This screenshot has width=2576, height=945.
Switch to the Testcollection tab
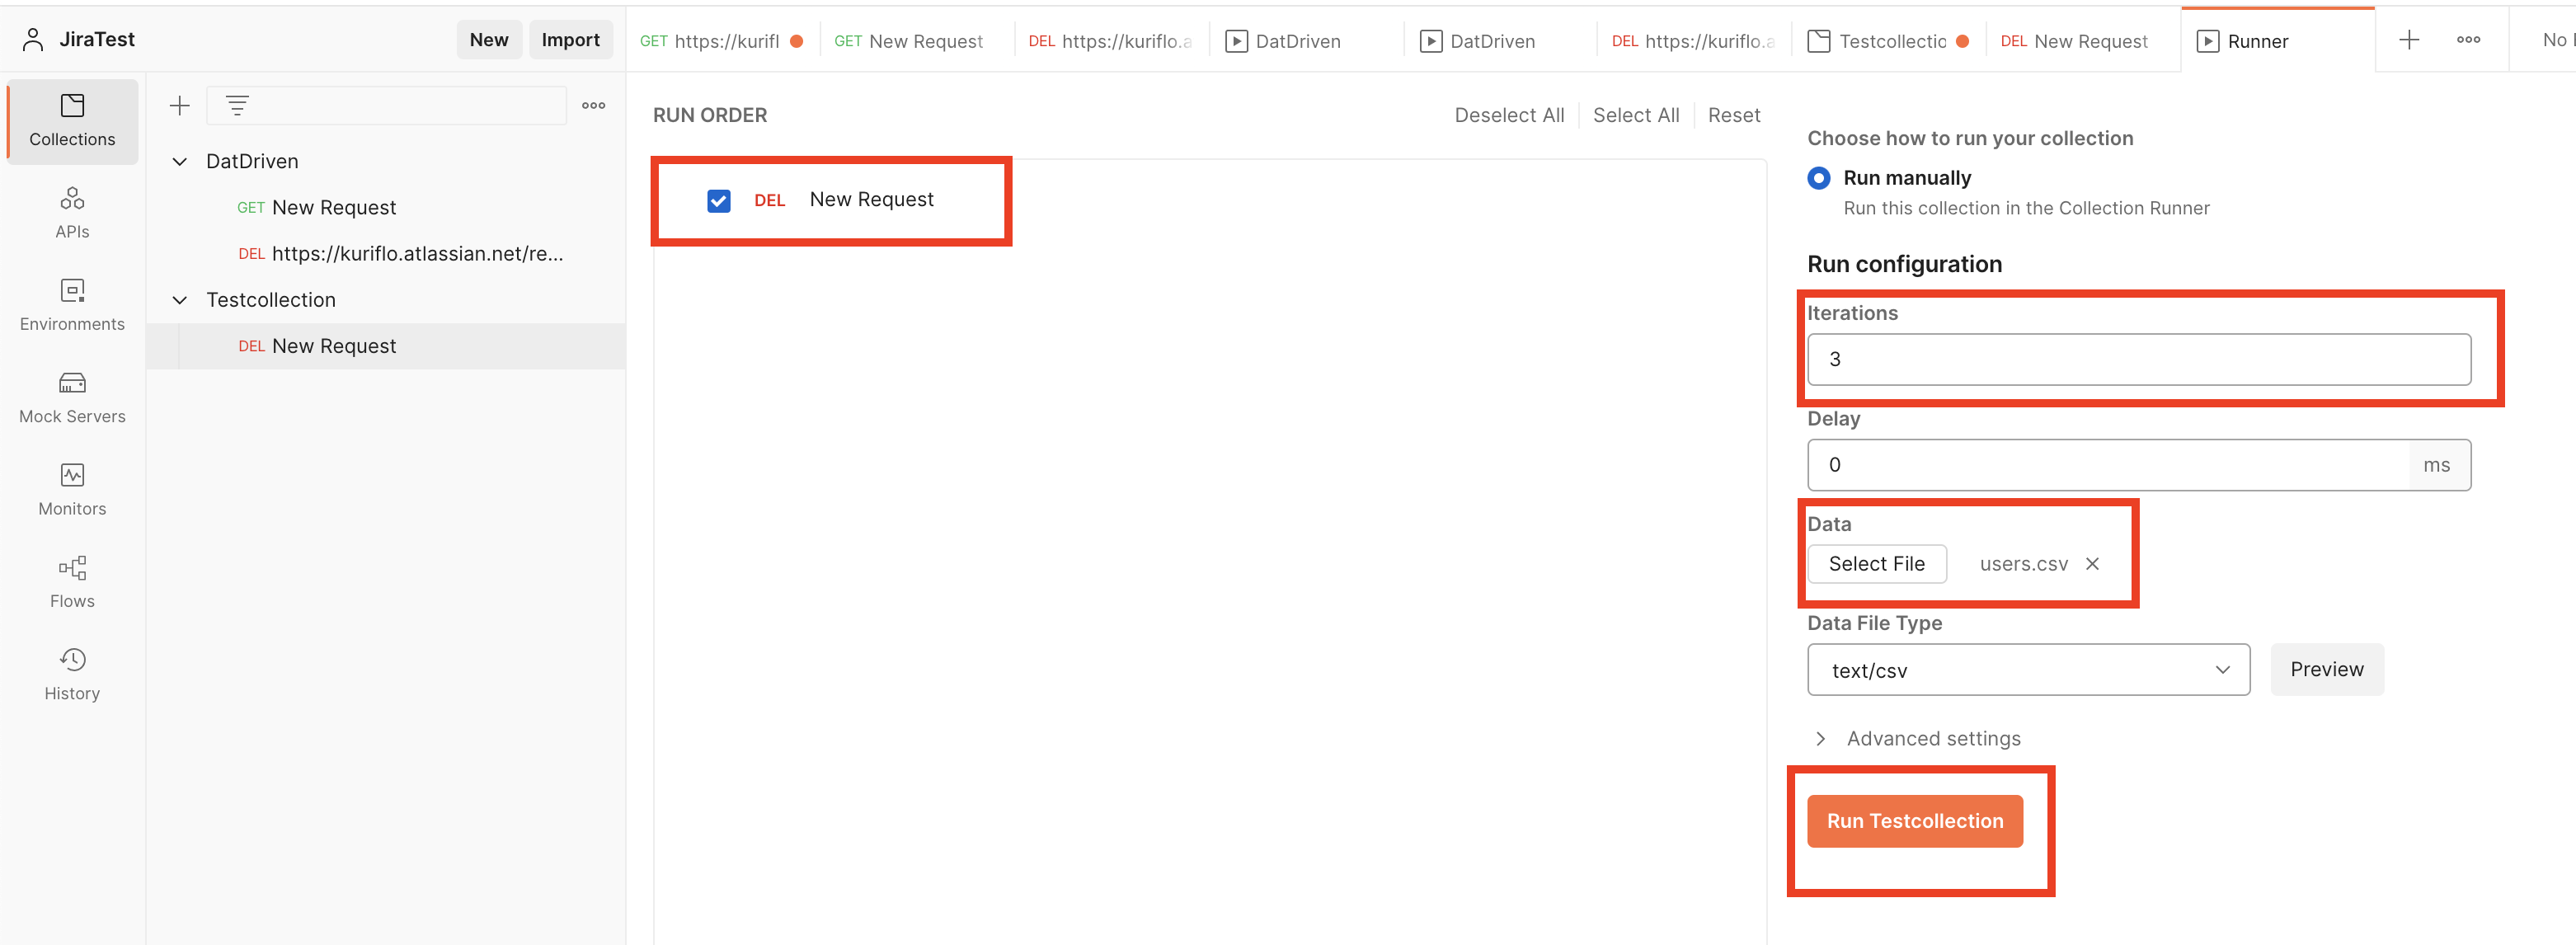[x=1890, y=41]
